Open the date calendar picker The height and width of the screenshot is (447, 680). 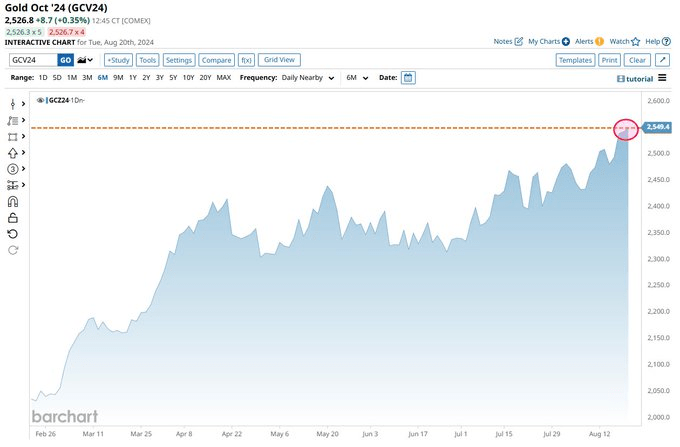pyautogui.click(x=408, y=77)
